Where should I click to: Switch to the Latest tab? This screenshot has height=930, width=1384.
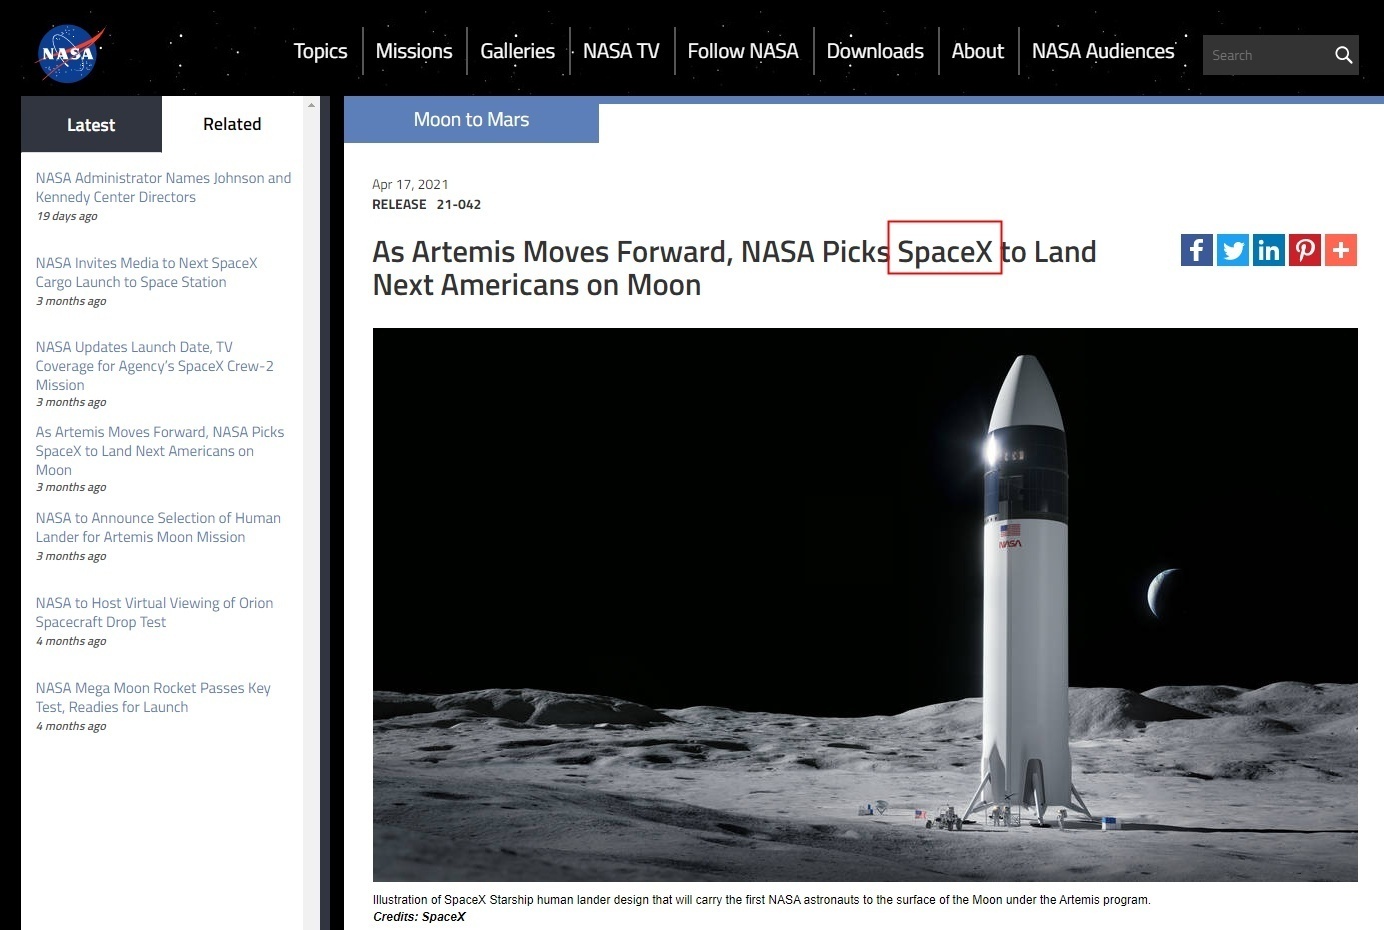(91, 124)
